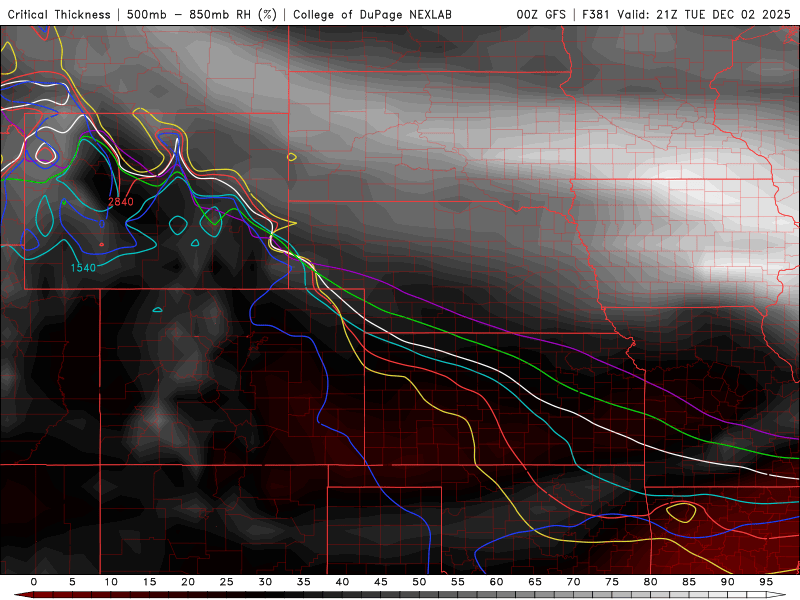Screen dimensions: 800x600
Task: Click the cyan '1540' contour label
Action: pos(83,268)
